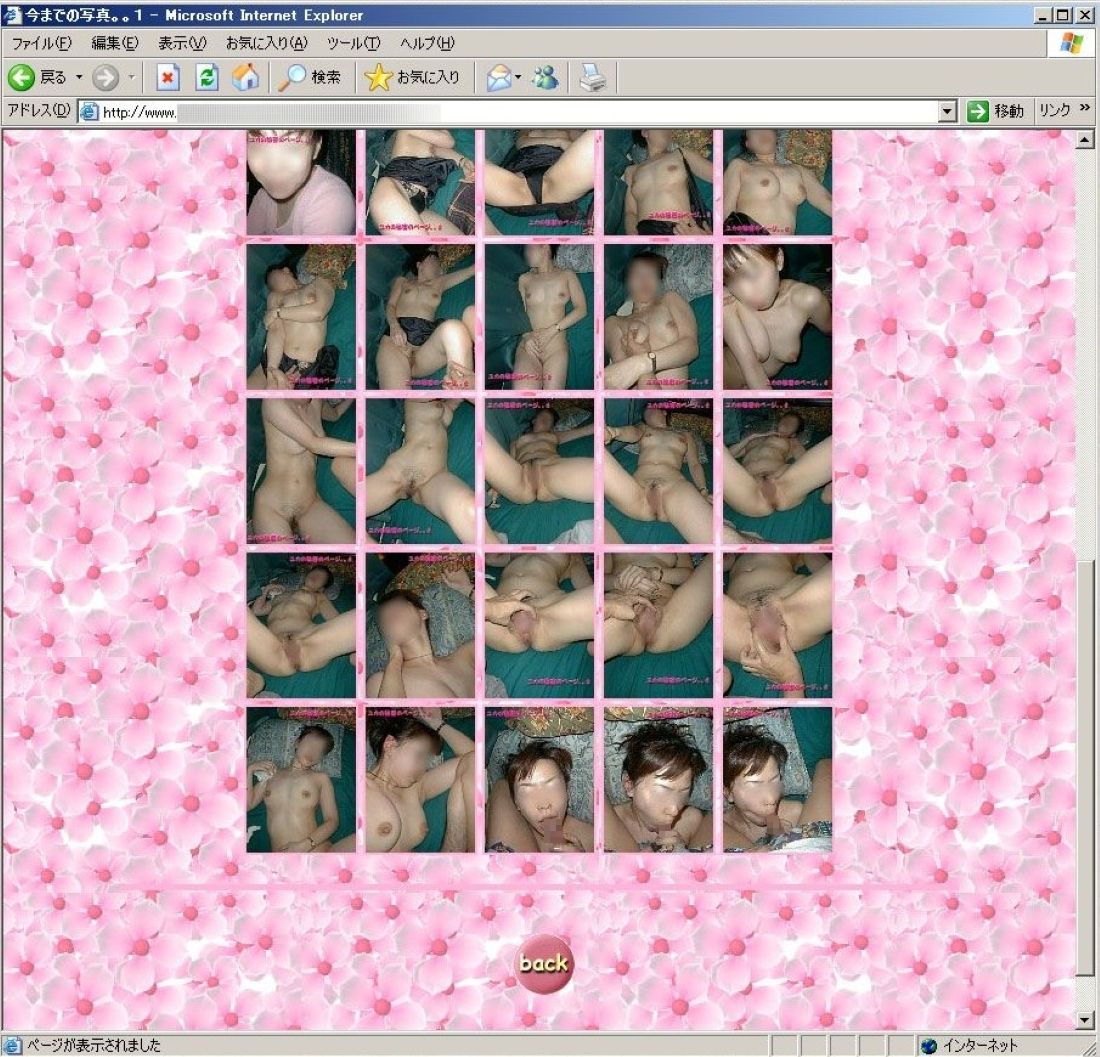The height and width of the screenshot is (1057, 1100).
Task: Go to the Home page icon
Action: pos(245,77)
